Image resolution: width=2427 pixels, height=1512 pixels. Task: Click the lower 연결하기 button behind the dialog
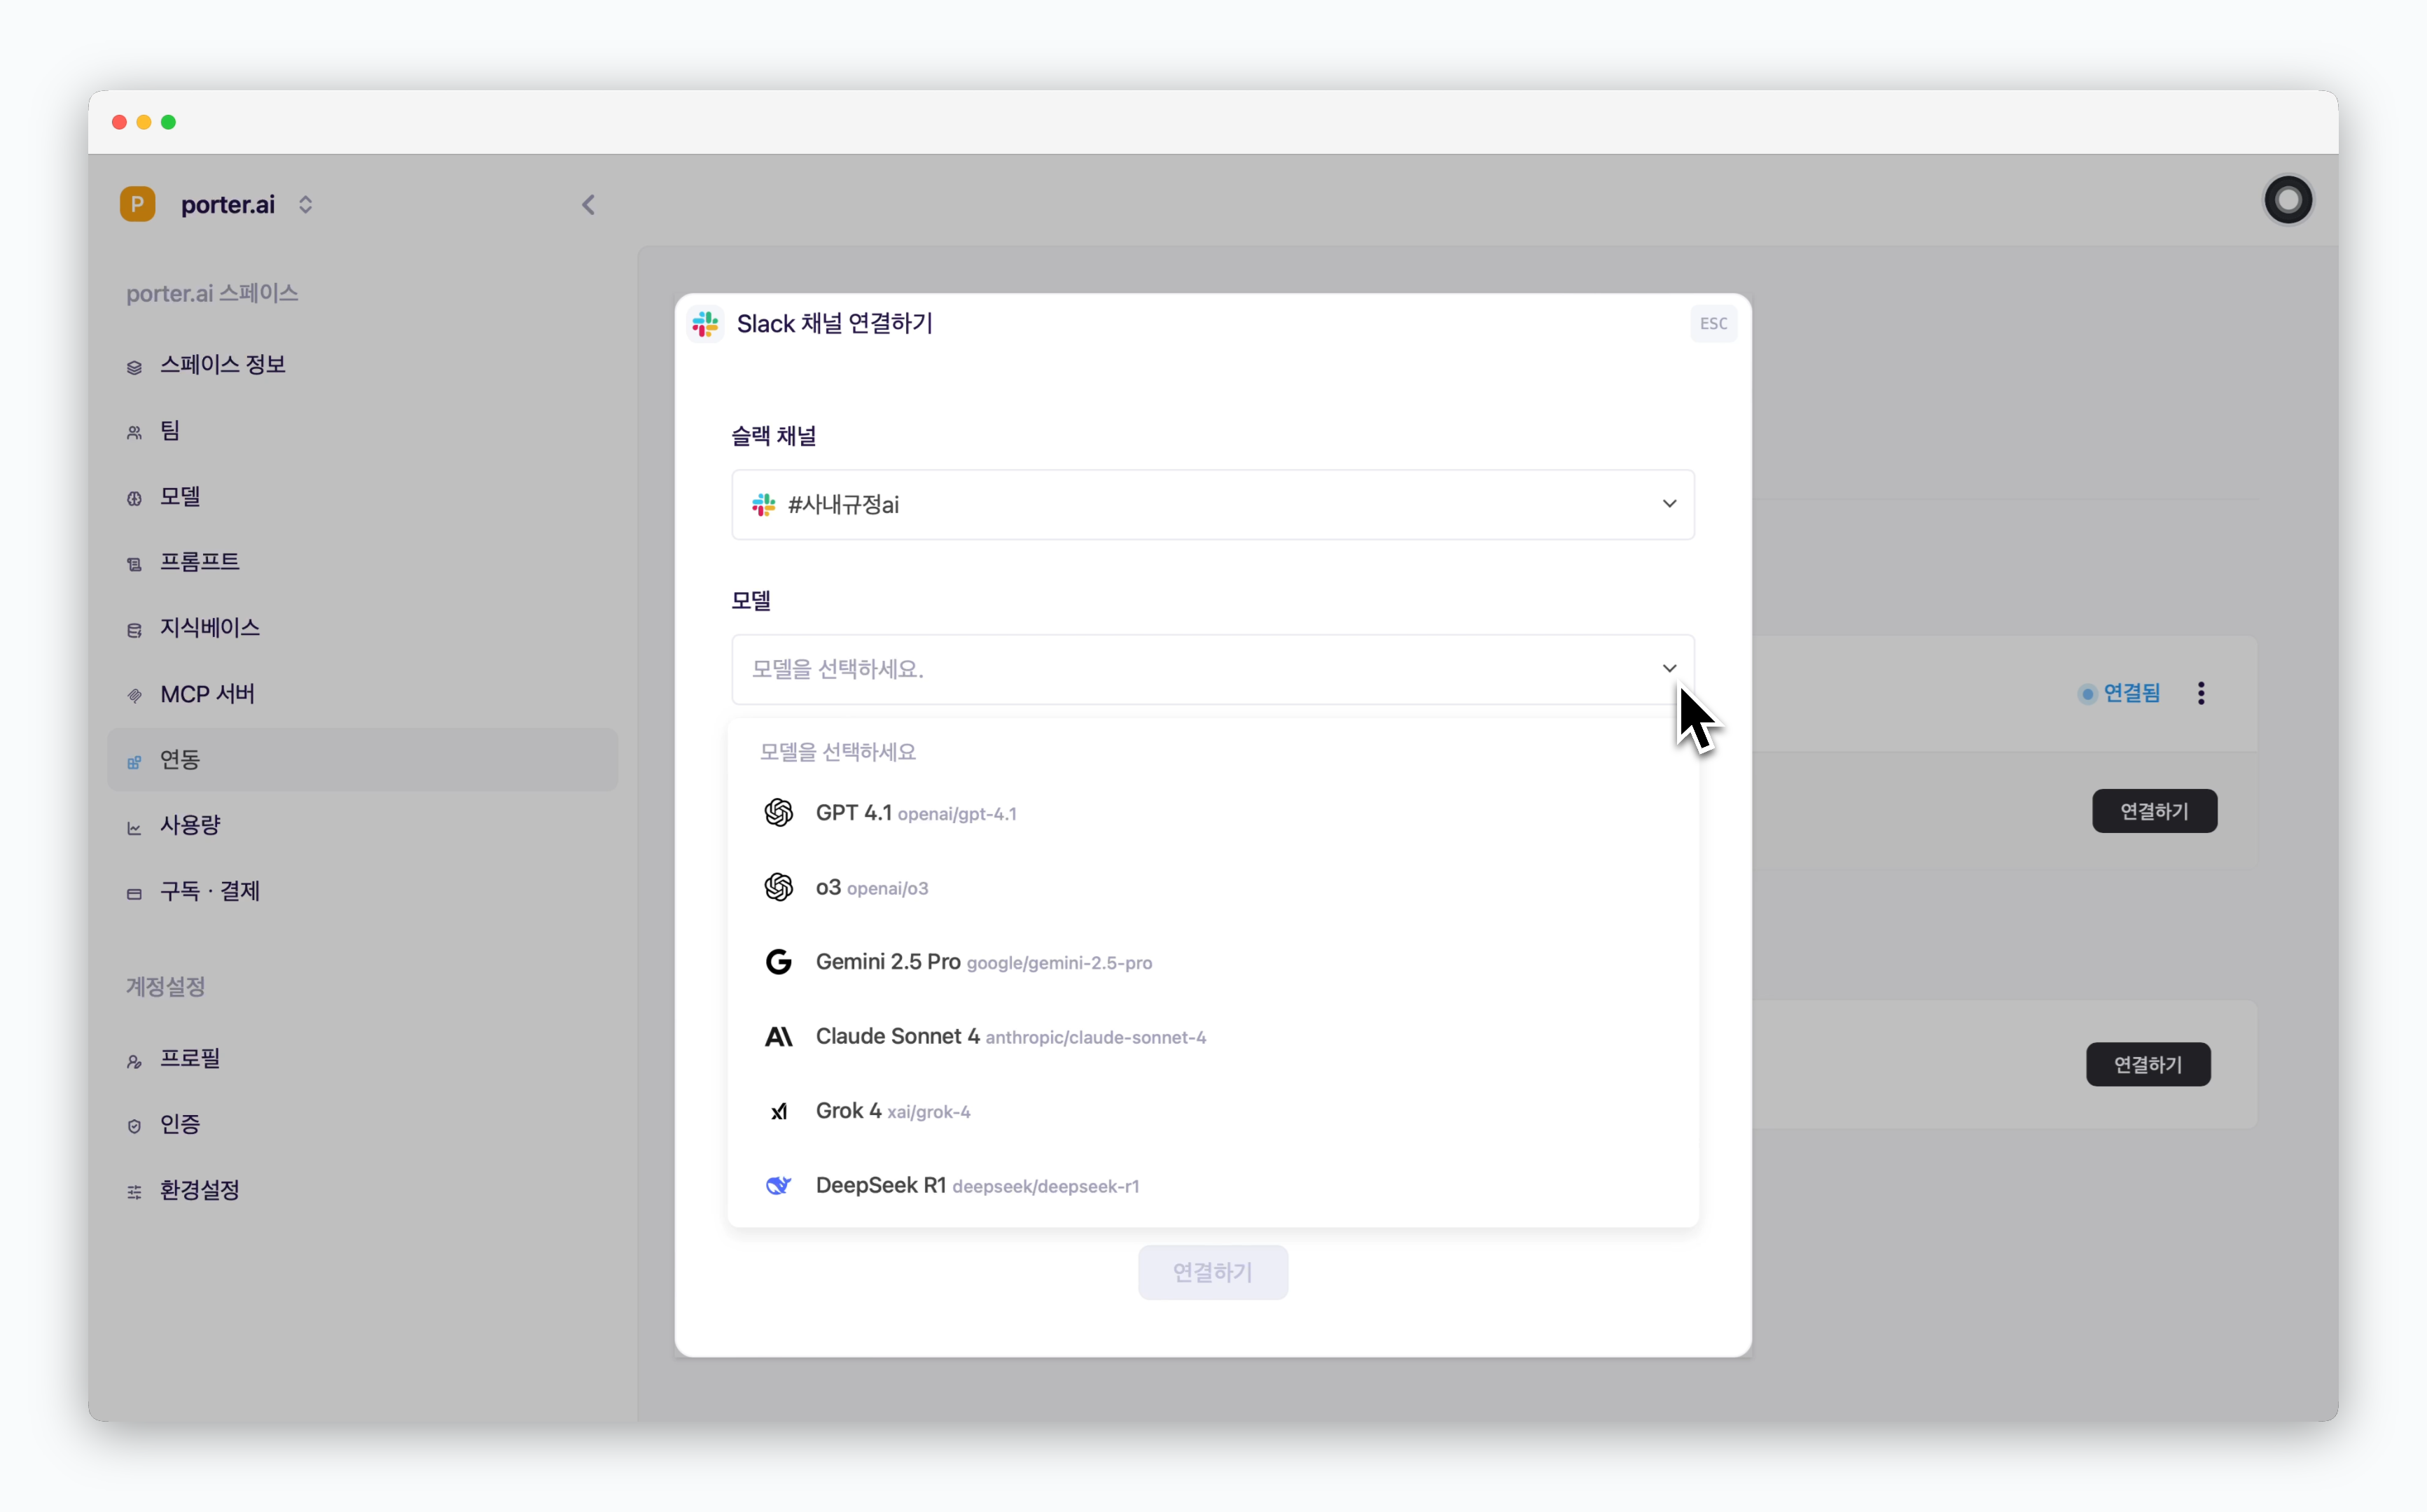[2148, 1064]
